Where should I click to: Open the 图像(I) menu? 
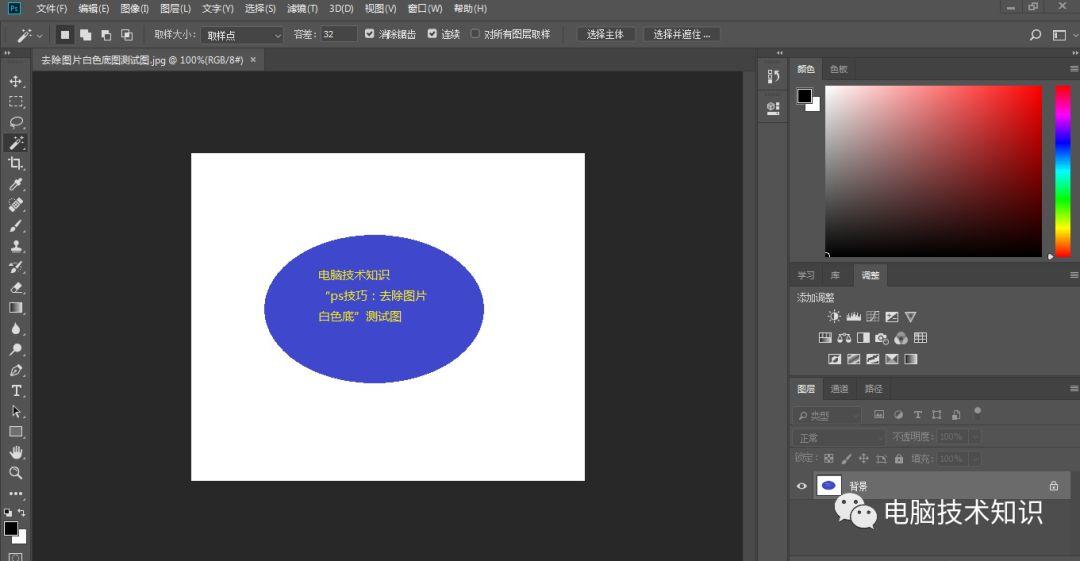[134, 9]
